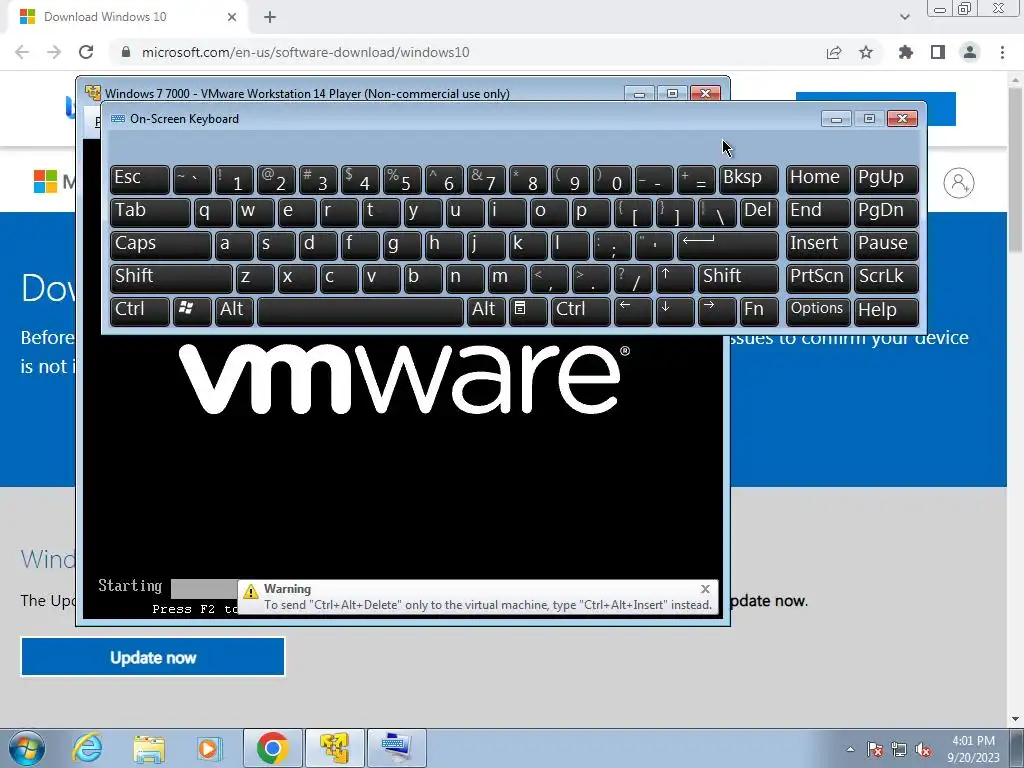Click down arrow key on On-Screen Keyboard
The width and height of the screenshot is (1024, 768).
pos(675,310)
